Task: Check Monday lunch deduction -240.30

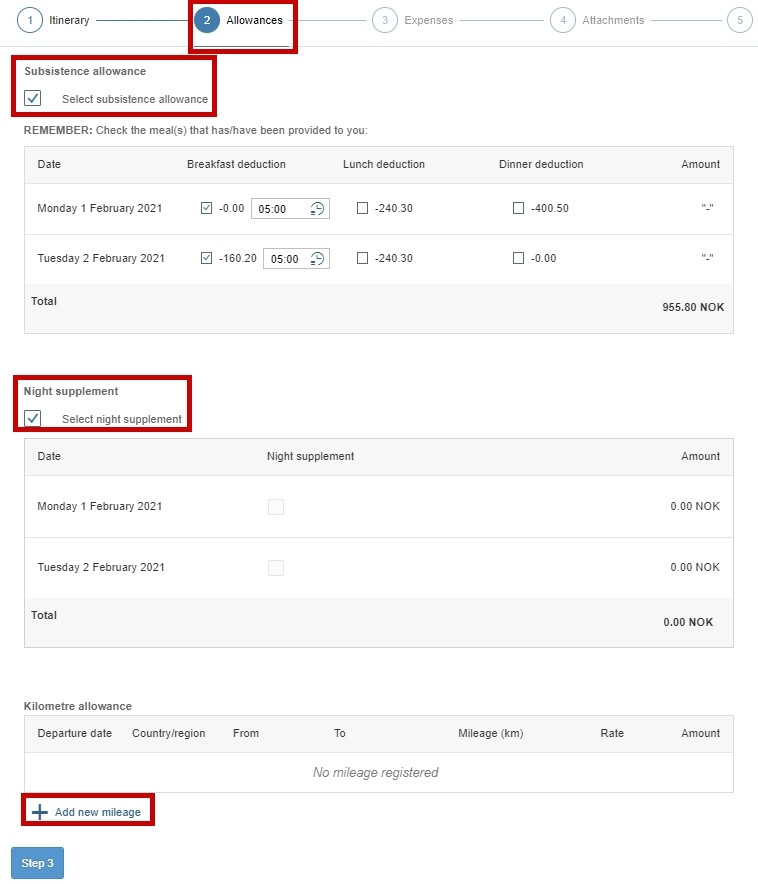Action: (x=362, y=208)
